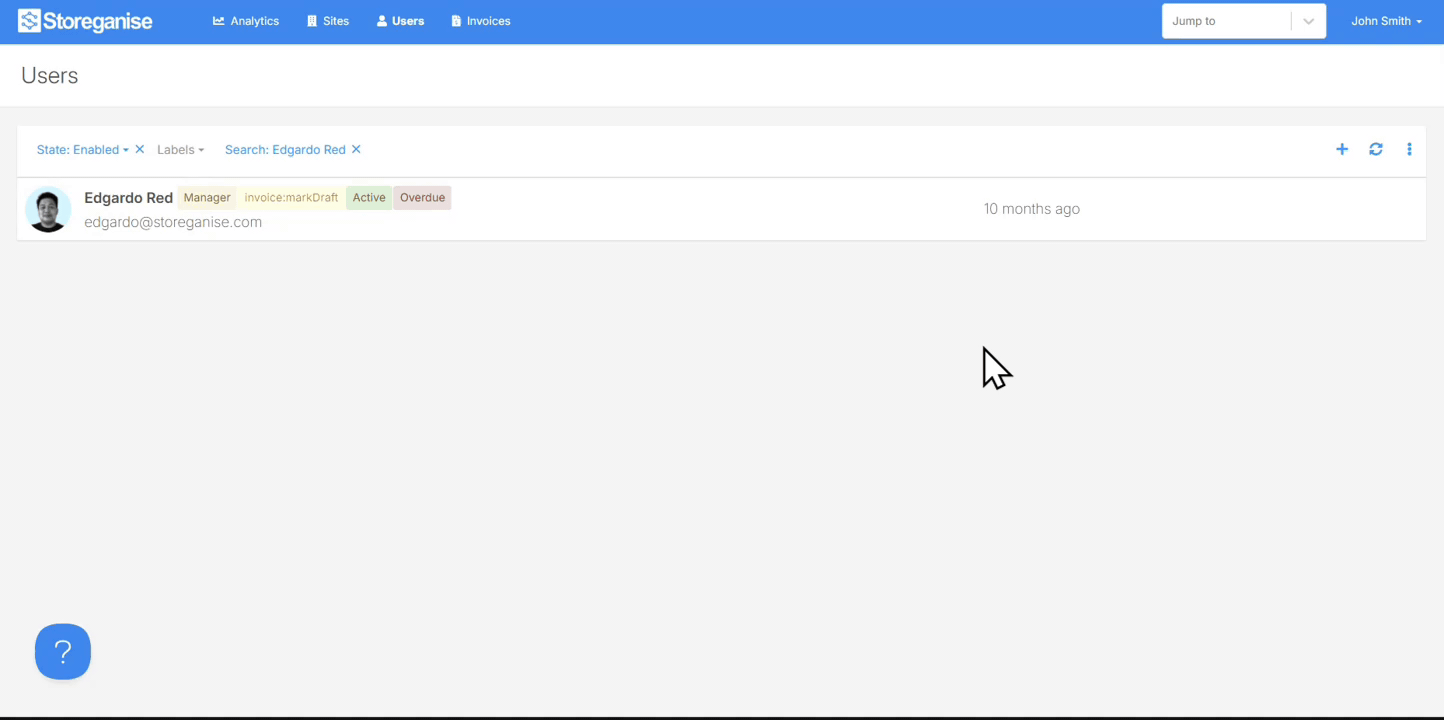
Task: Open the Analytics page
Action: (x=246, y=21)
